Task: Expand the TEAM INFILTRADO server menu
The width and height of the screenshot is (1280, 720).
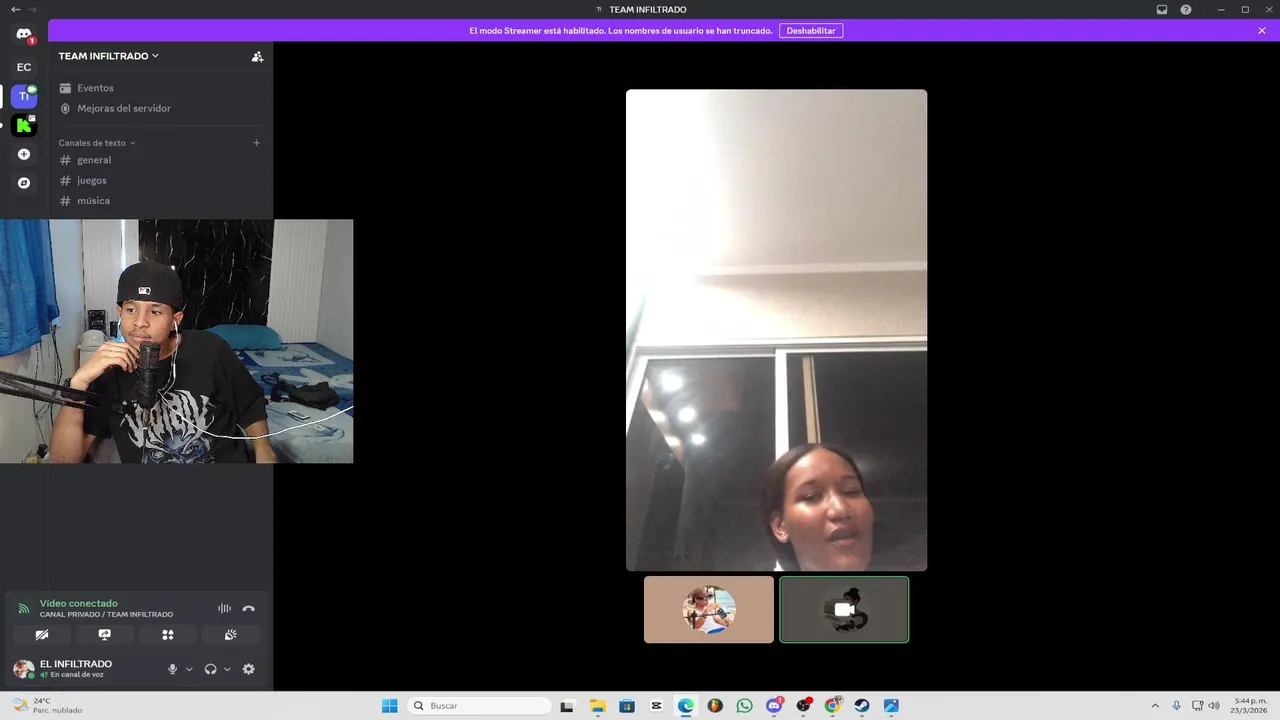Action: click(x=108, y=56)
